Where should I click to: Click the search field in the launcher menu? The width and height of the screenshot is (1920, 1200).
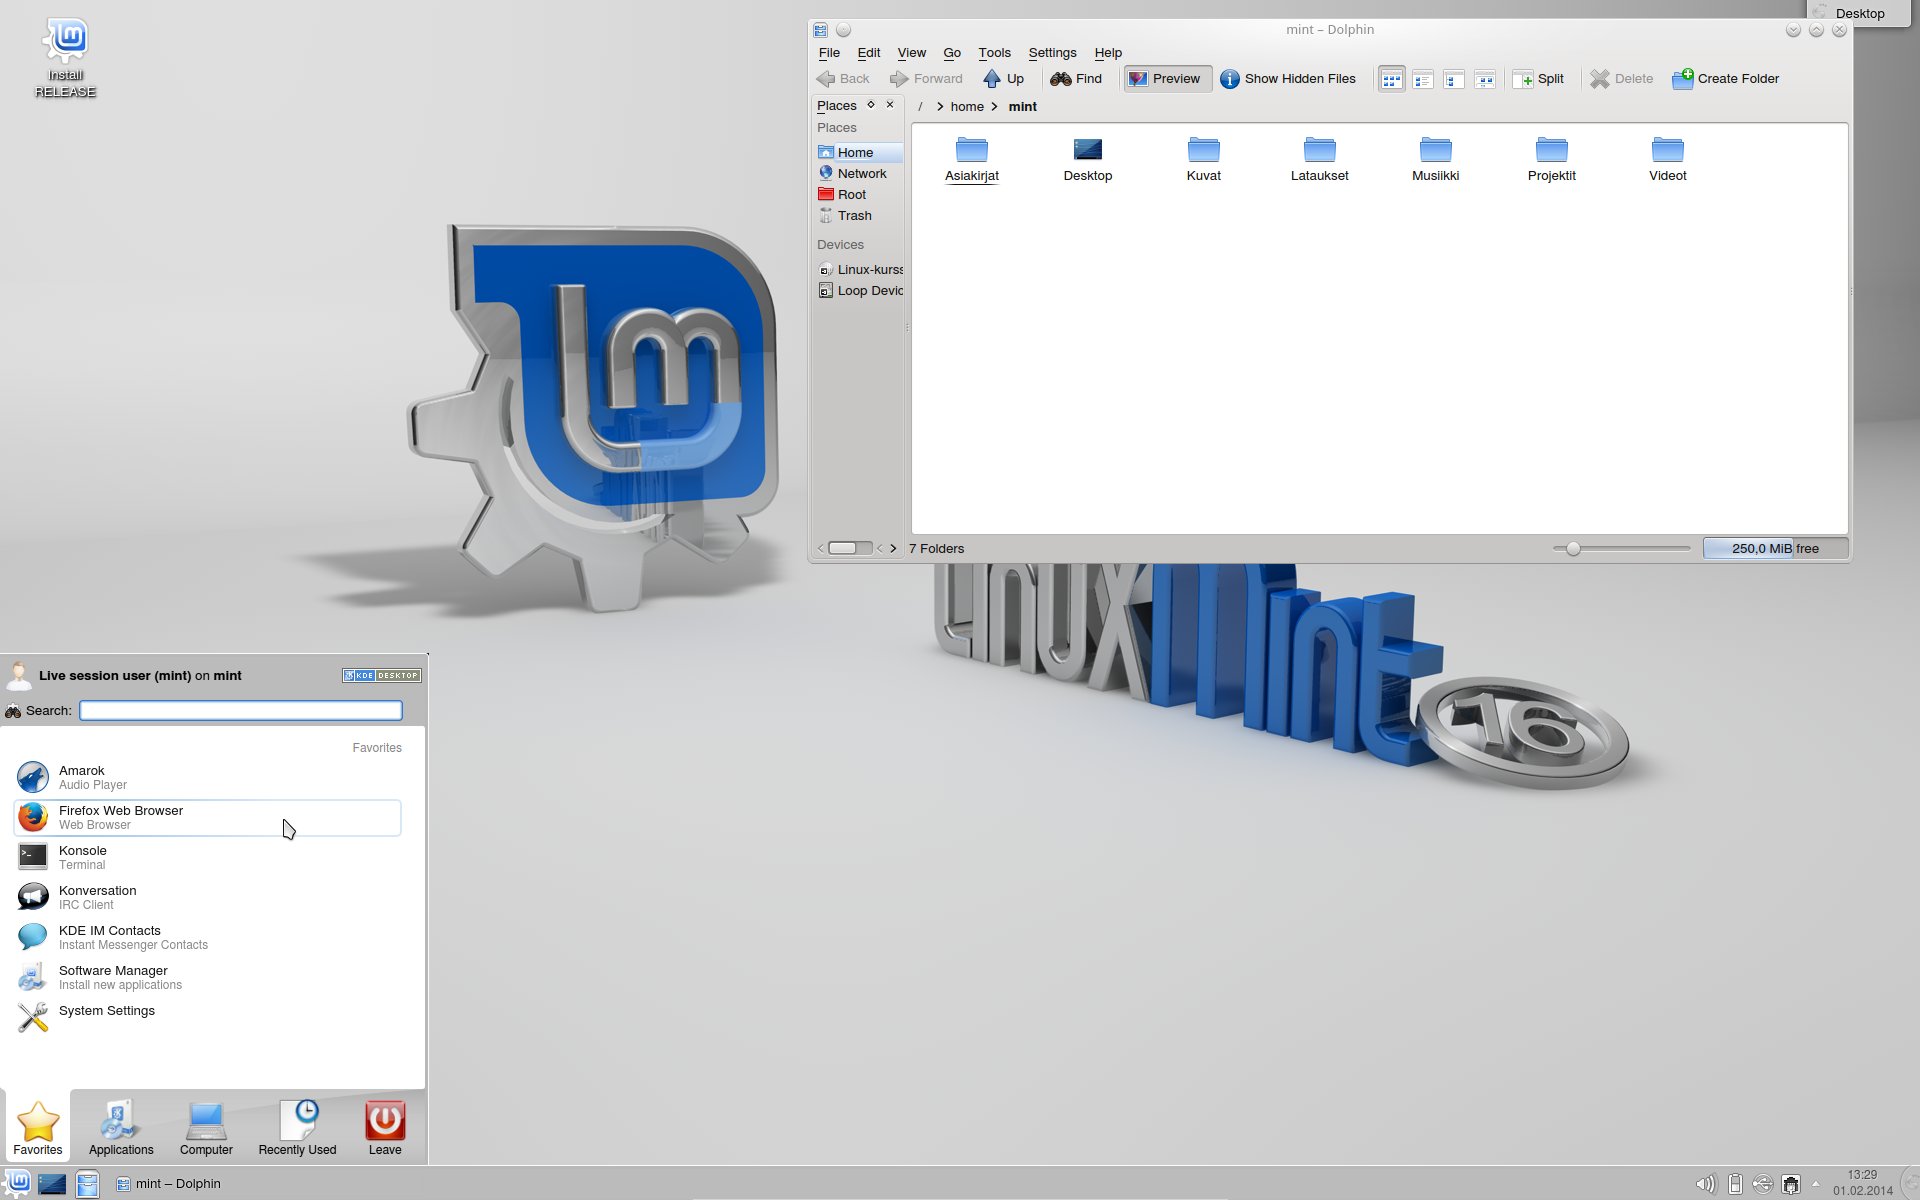(241, 710)
